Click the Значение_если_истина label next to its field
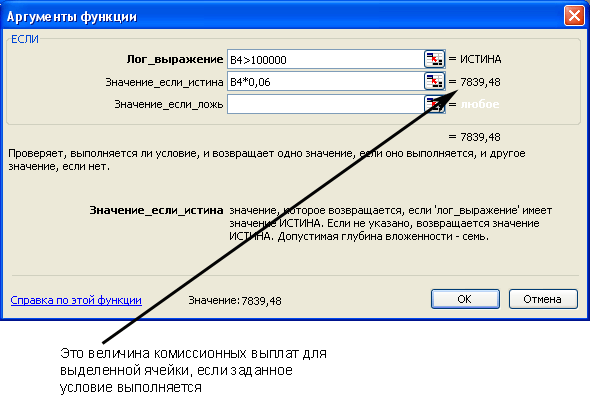This screenshot has height=400, width=590. tap(164, 82)
